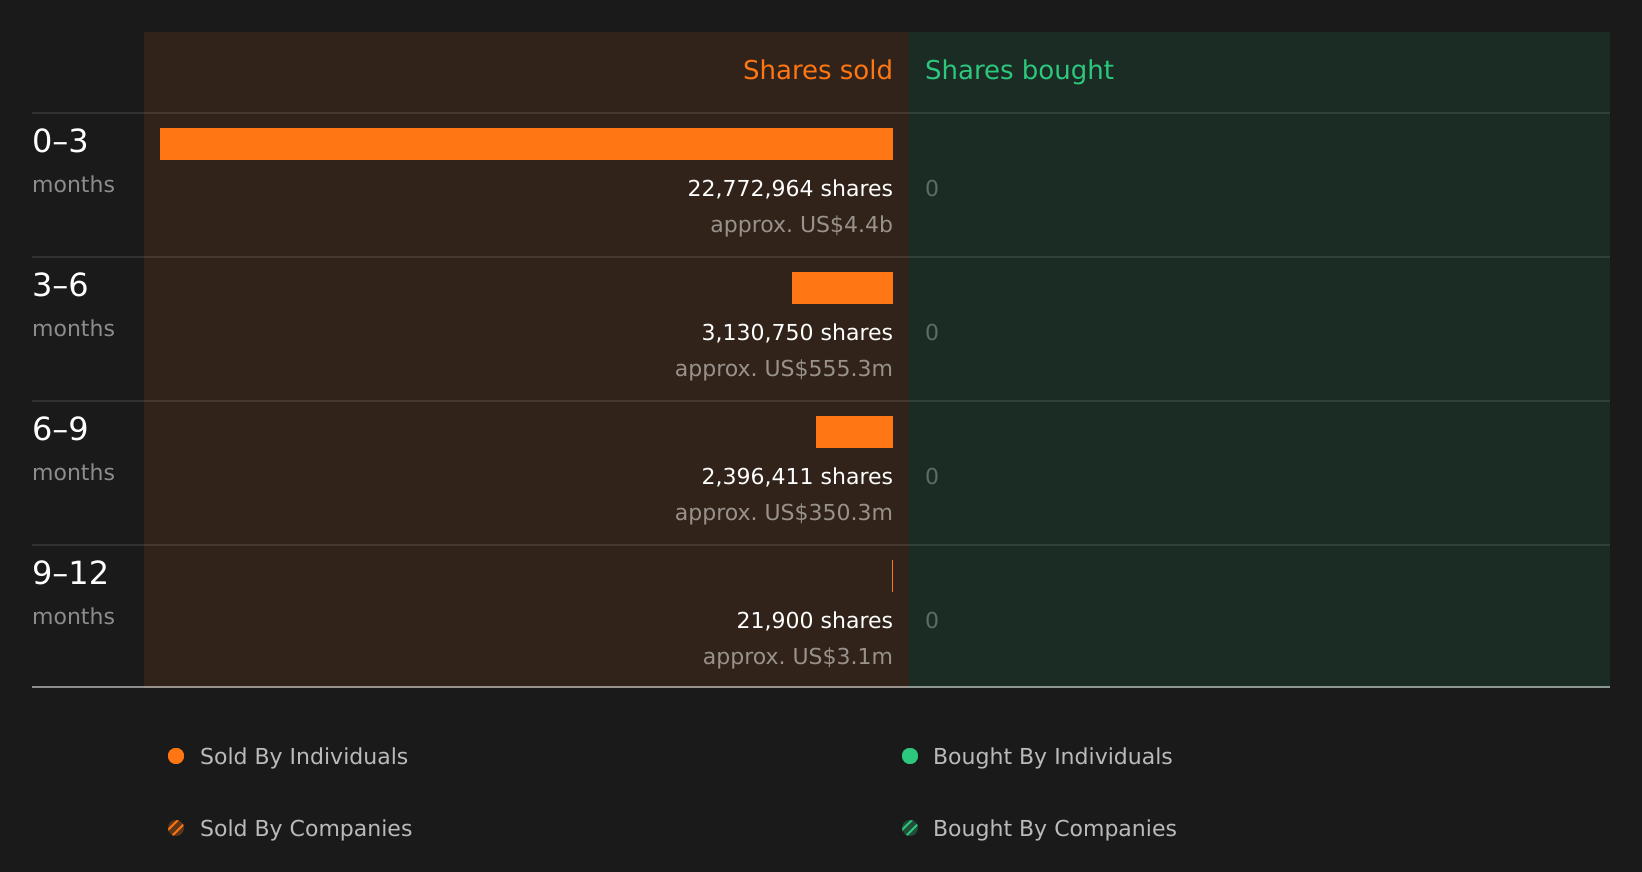This screenshot has height=872, width=1642.
Task: Click the orange Sold By Individuals dot
Action: [x=176, y=756]
